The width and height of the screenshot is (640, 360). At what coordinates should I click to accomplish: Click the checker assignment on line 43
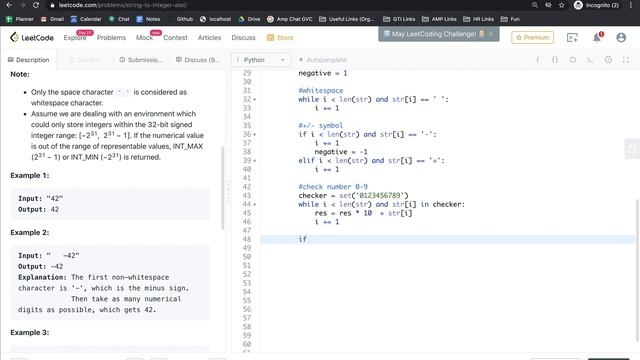[x=353, y=196]
